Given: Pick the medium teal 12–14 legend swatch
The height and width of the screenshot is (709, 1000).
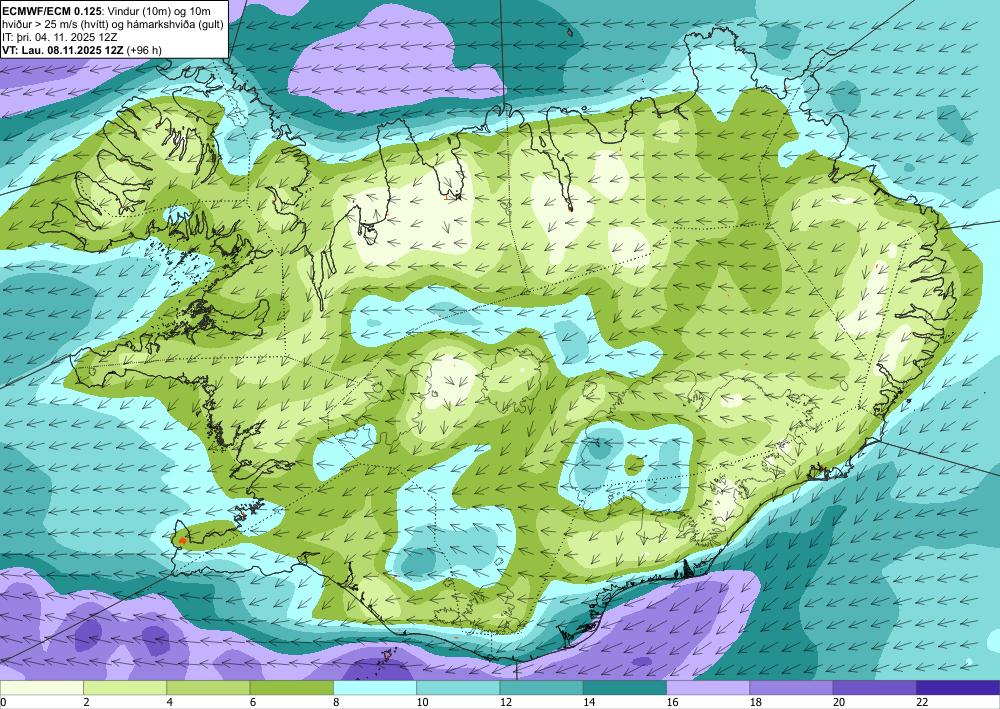Looking at the screenshot, I should pyautogui.click(x=541, y=688).
